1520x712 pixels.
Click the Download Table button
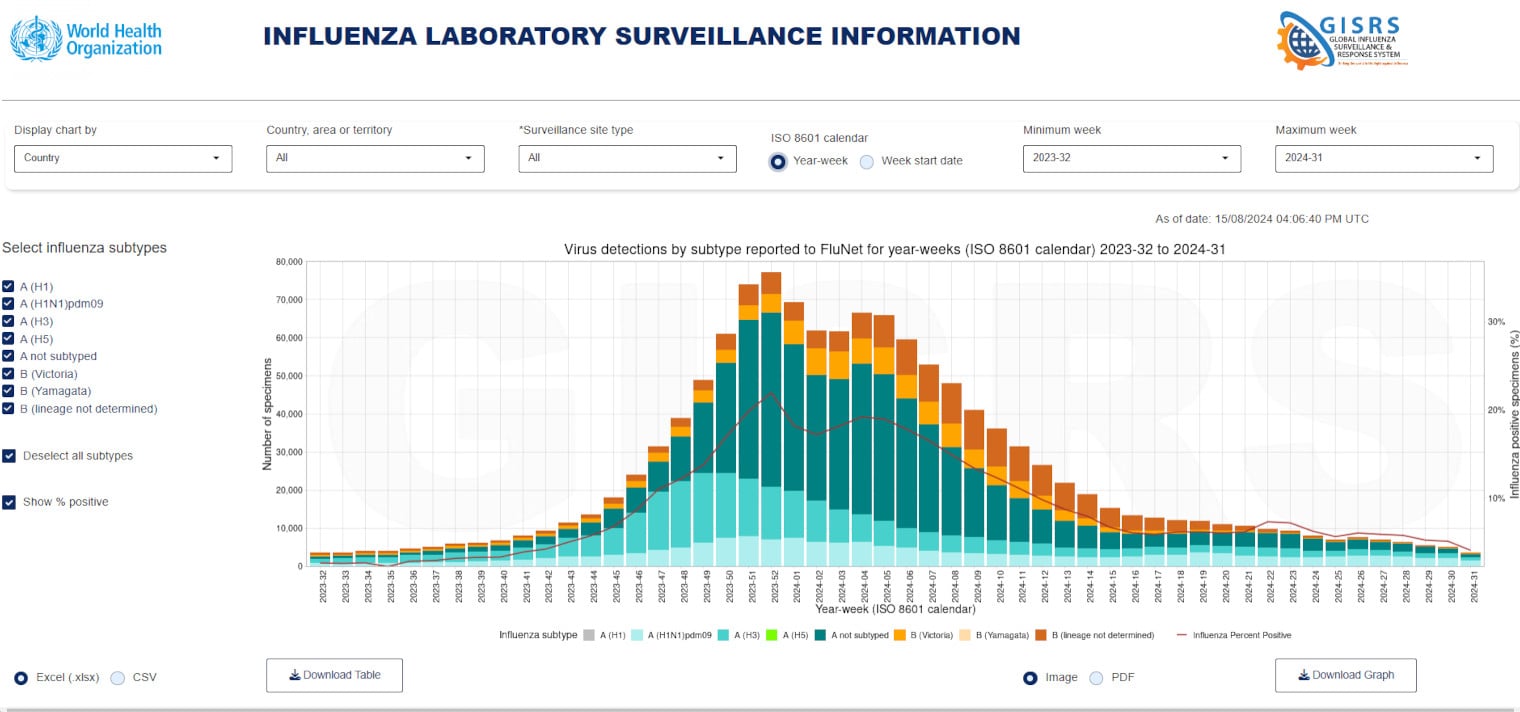(334, 675)
